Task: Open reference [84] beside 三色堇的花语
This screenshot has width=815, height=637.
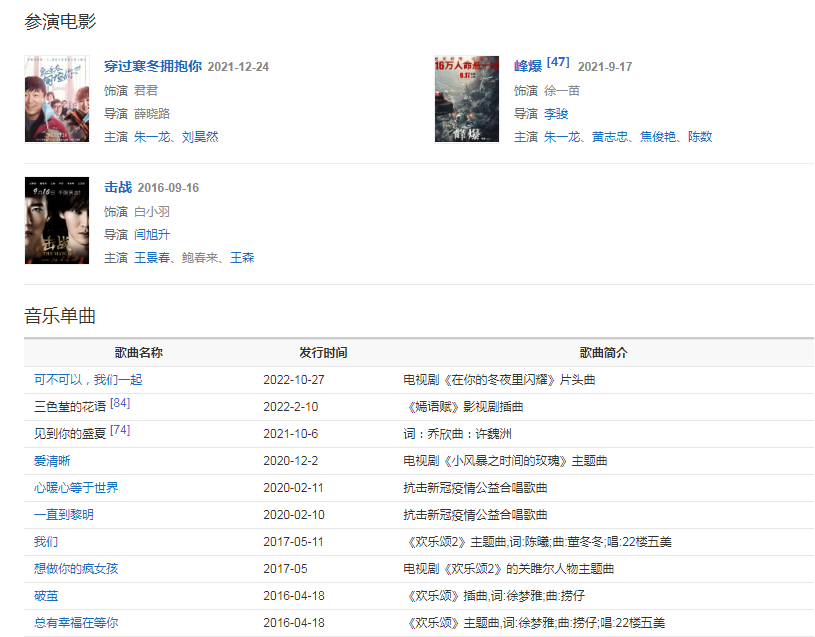Action: (120, 403)
